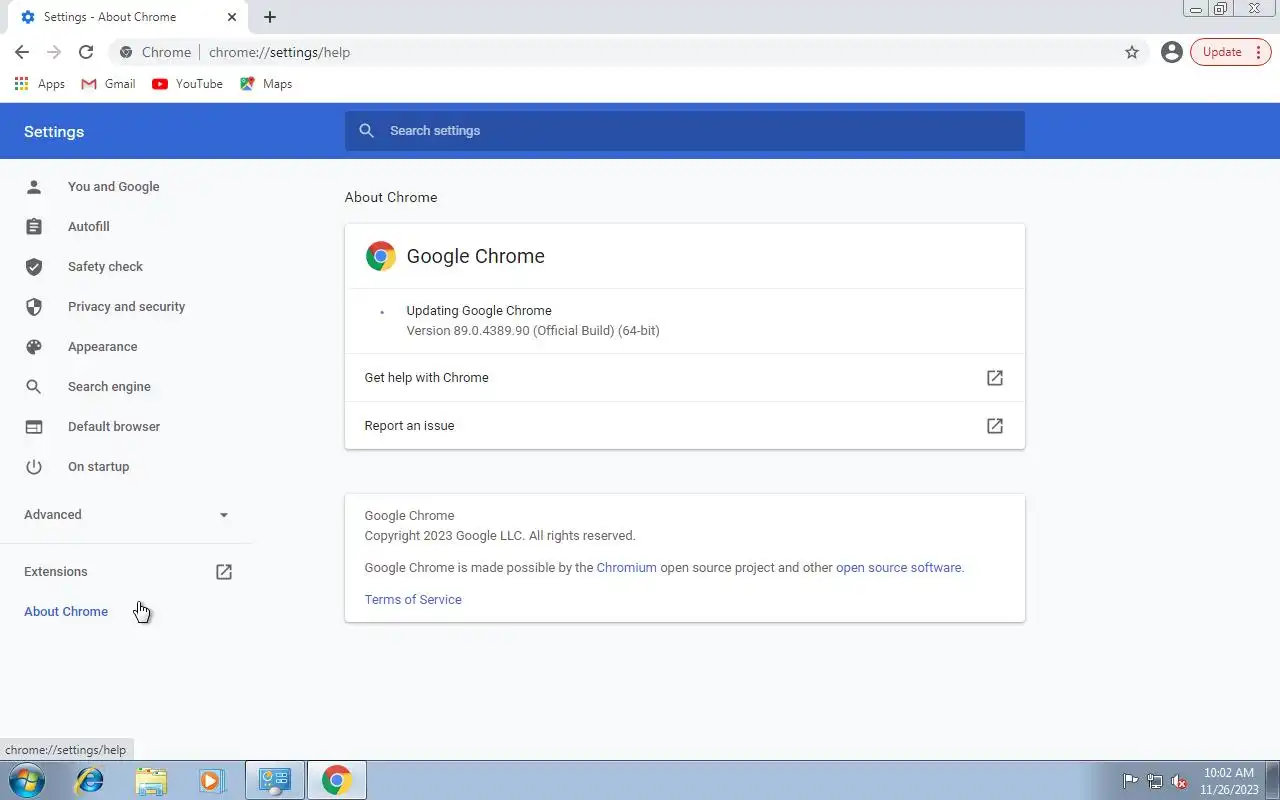
Task: Click the Search settings field
Action: (x=685, y=131)
